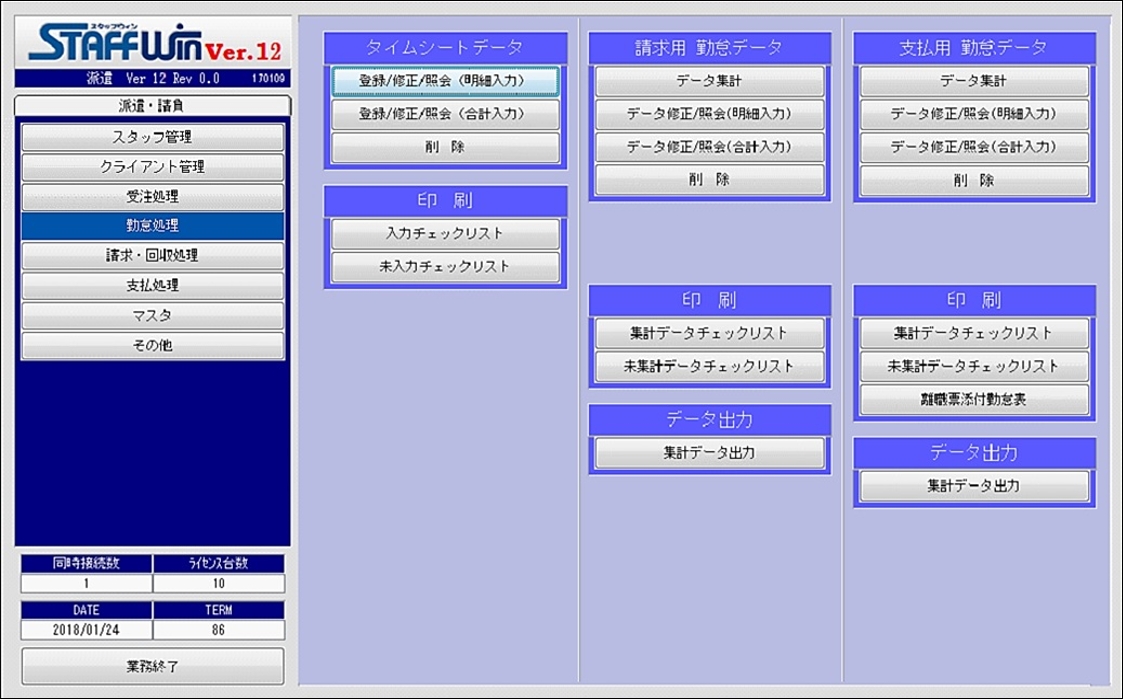Open データ修正/照会(明細入力) under 支払用
This screenshot has width=1123, height=700.
point(975,115)
